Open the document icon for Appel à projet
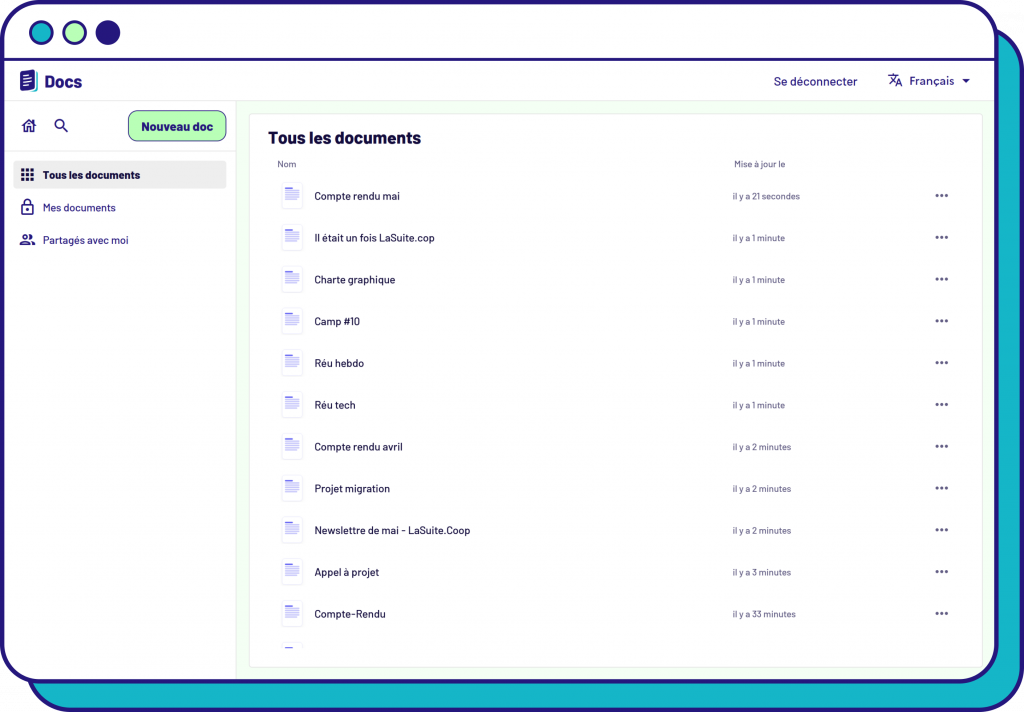The height and width of the screenshot is (712, 1024). tap(292, 572)
